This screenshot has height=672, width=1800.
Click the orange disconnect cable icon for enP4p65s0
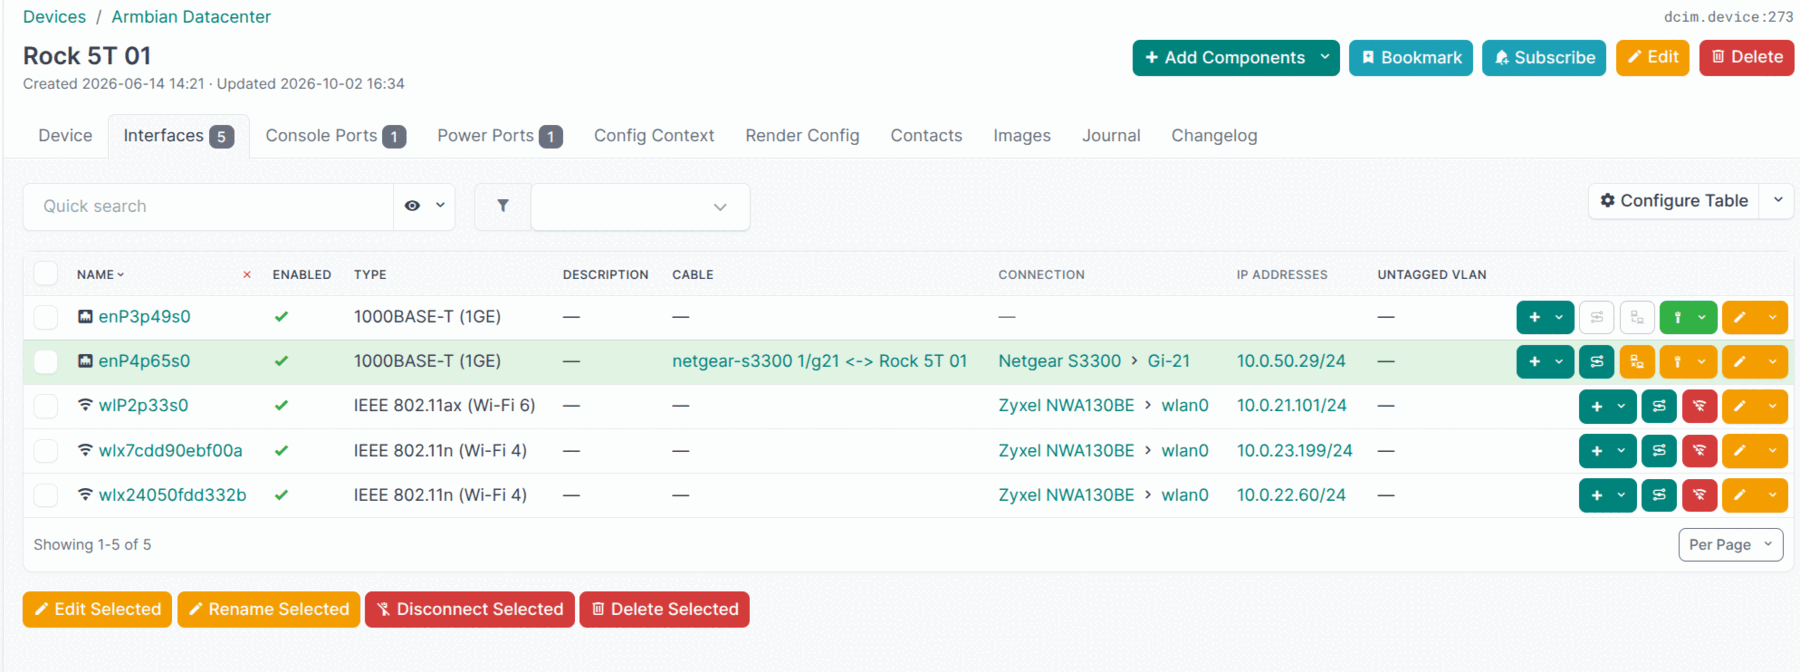click(x=1637, y=361)
